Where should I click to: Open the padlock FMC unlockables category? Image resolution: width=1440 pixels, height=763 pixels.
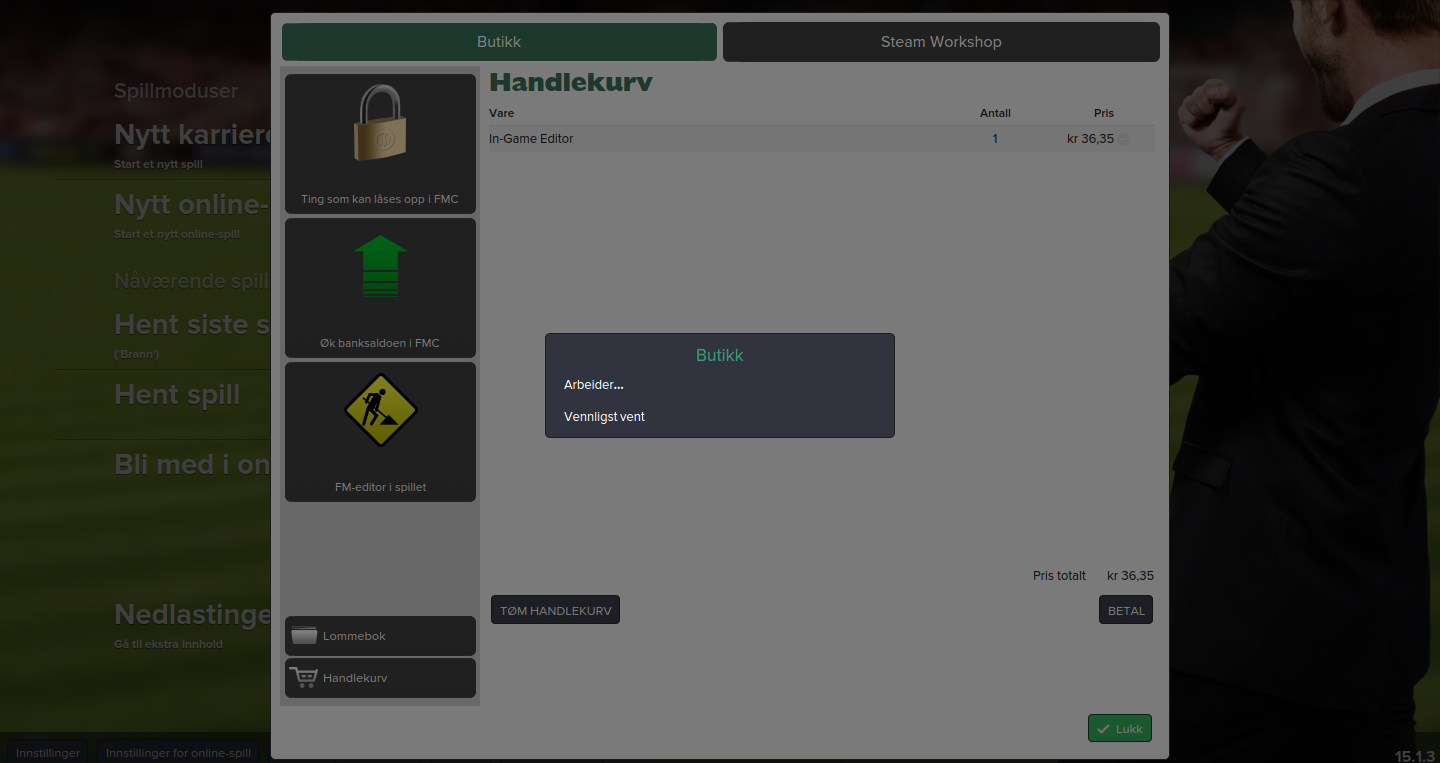[x=380, y=143]
